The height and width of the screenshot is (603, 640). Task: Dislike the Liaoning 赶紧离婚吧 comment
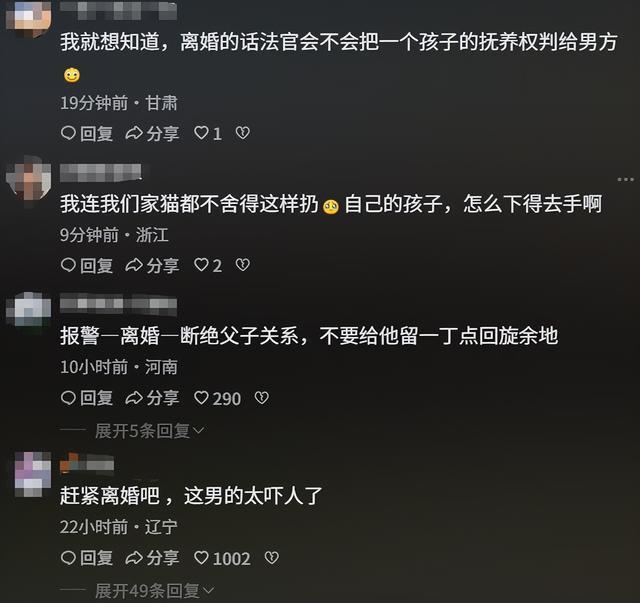coord(272,558)
